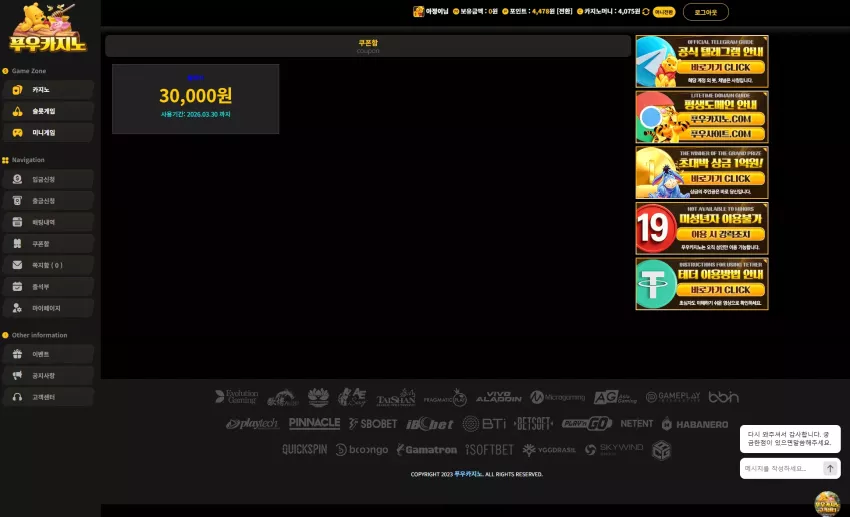Refresh casino money with the circular arrows icon
This screenshot has width=850, height=517.
(x=646, y=11)
